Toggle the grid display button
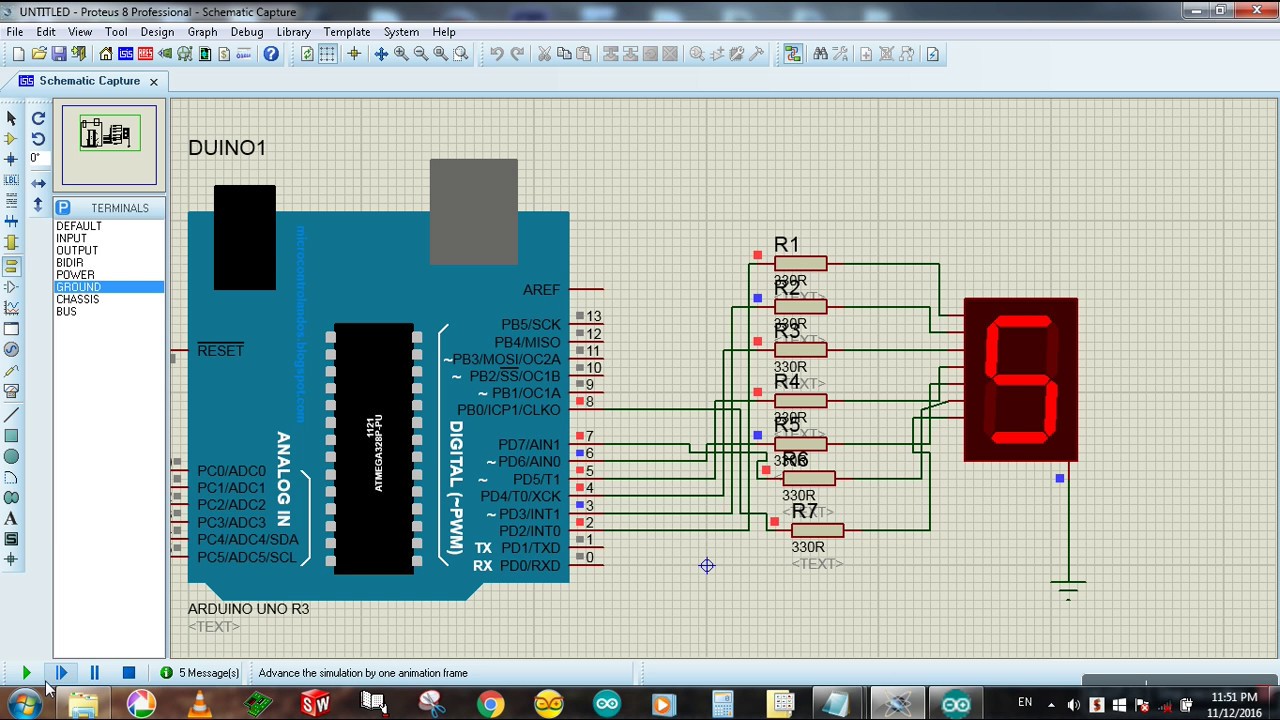The height and width of the screenshot is (720, 1280). [328, 54]
